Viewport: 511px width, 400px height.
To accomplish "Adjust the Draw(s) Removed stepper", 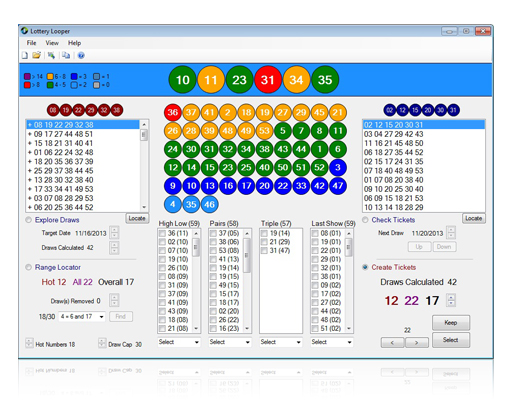I will coord(114,300).
